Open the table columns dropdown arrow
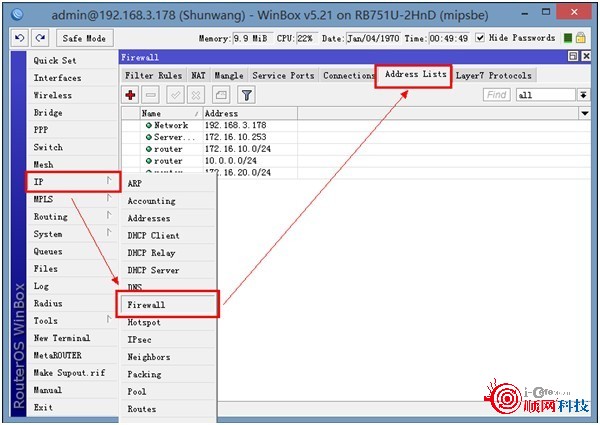The image size is (600, 425). [x=585, y=113]
